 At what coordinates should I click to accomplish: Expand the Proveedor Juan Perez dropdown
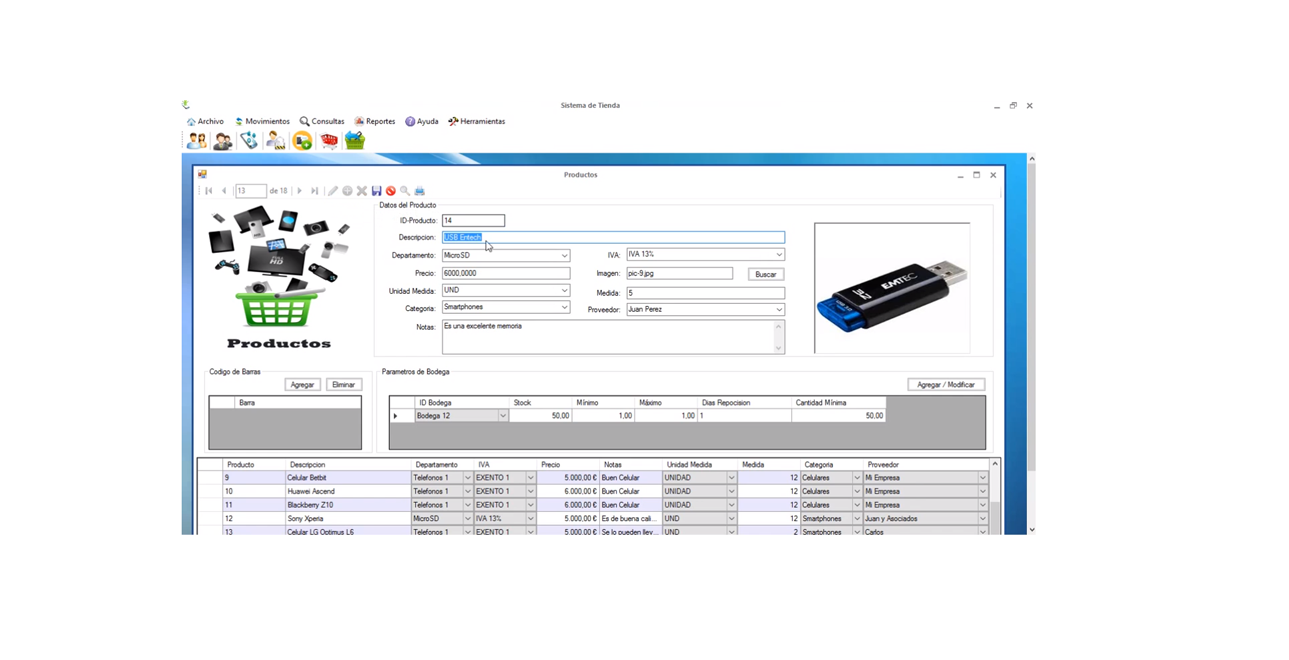(x=778, y=310)
